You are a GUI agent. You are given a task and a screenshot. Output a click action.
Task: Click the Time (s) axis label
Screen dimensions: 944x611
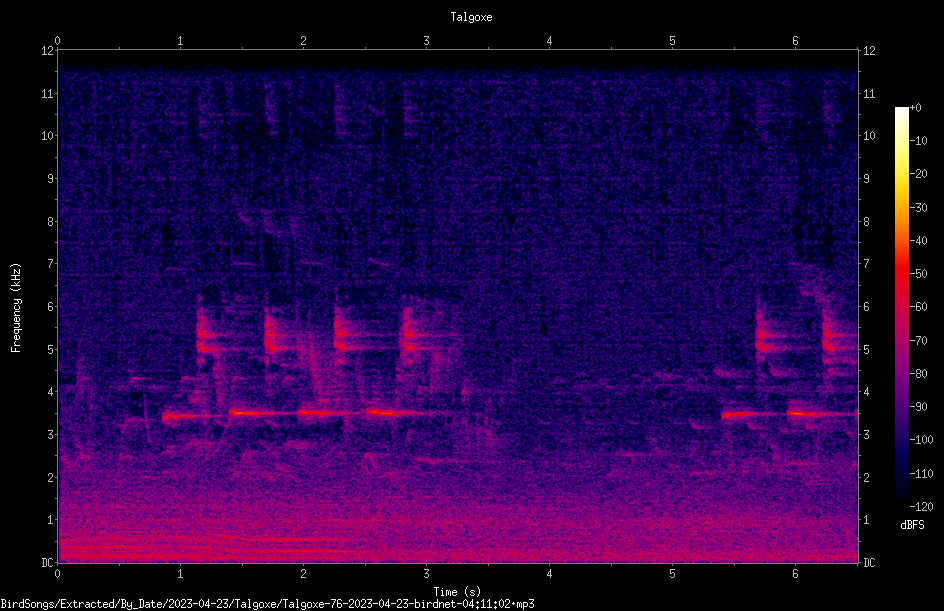pyautogui.click(x=457, y=592)
